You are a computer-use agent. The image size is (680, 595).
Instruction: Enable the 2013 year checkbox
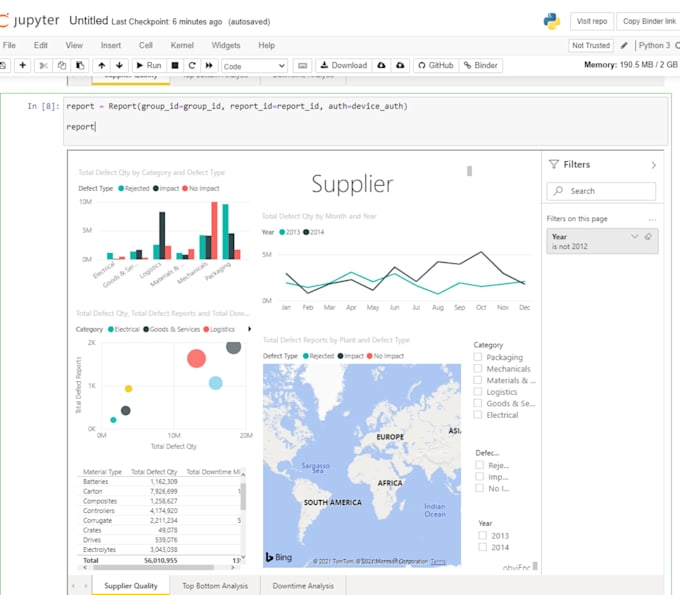(x=483, y=536)
